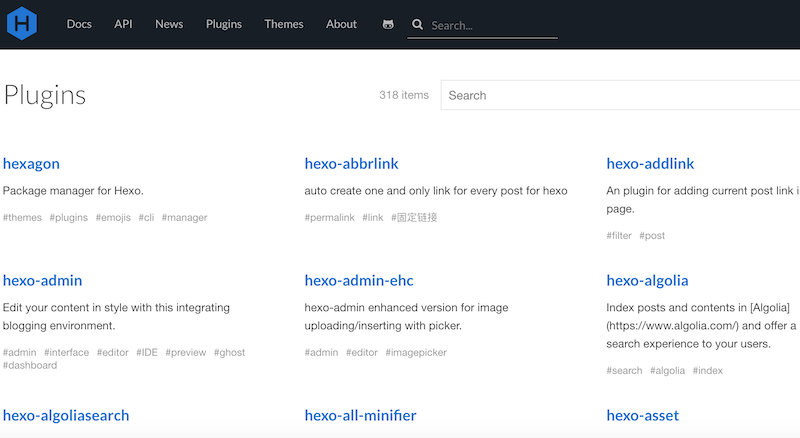This screenshot has width=800, height=438.
Task: Open the Themes page
Action: 284,24
